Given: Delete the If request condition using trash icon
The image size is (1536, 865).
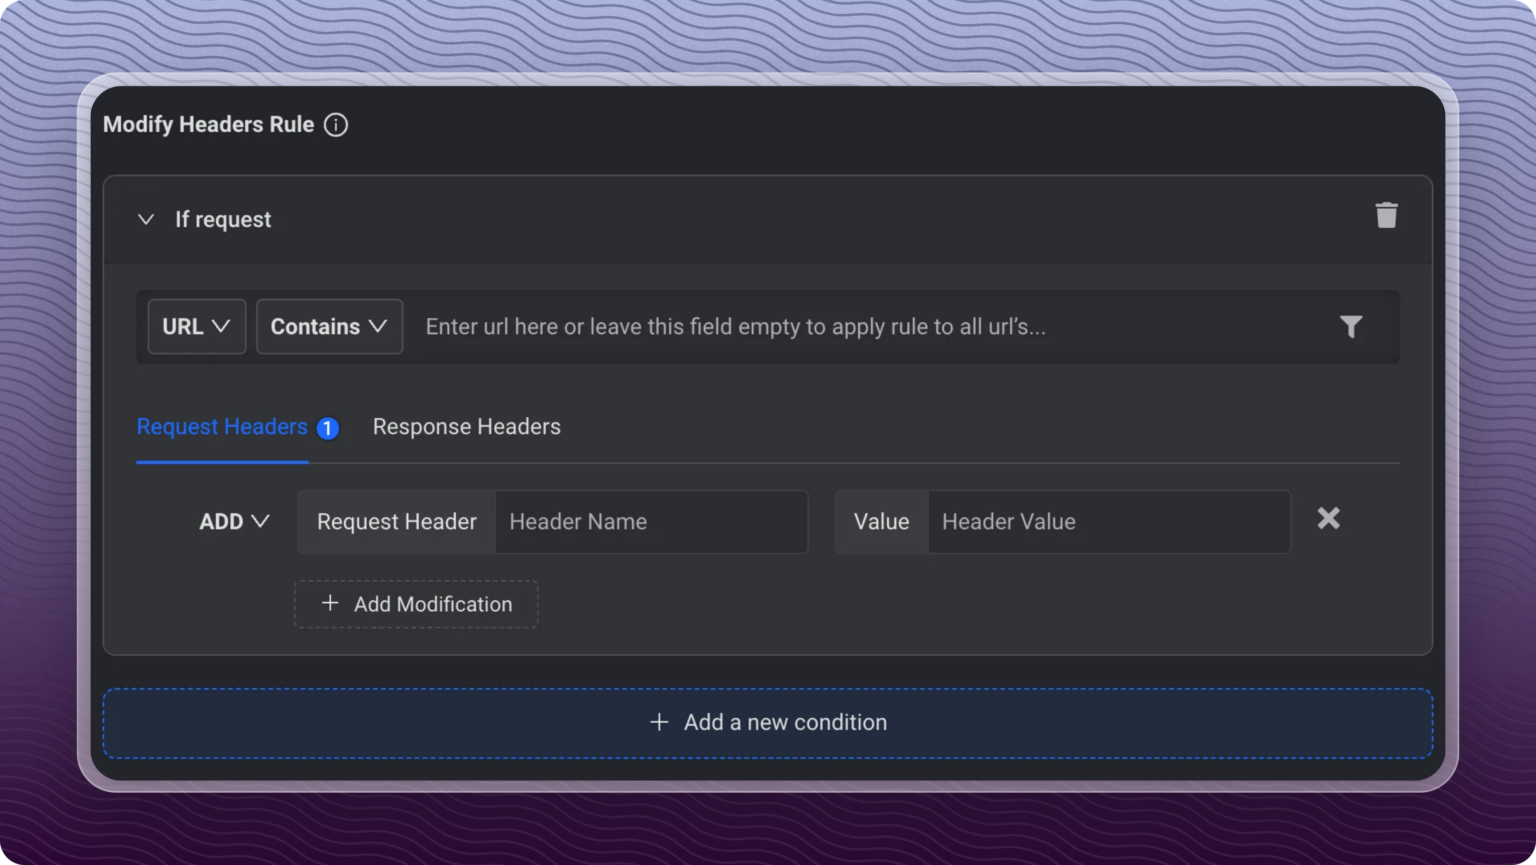Looking at the screenshot, I should (1386, 215).
